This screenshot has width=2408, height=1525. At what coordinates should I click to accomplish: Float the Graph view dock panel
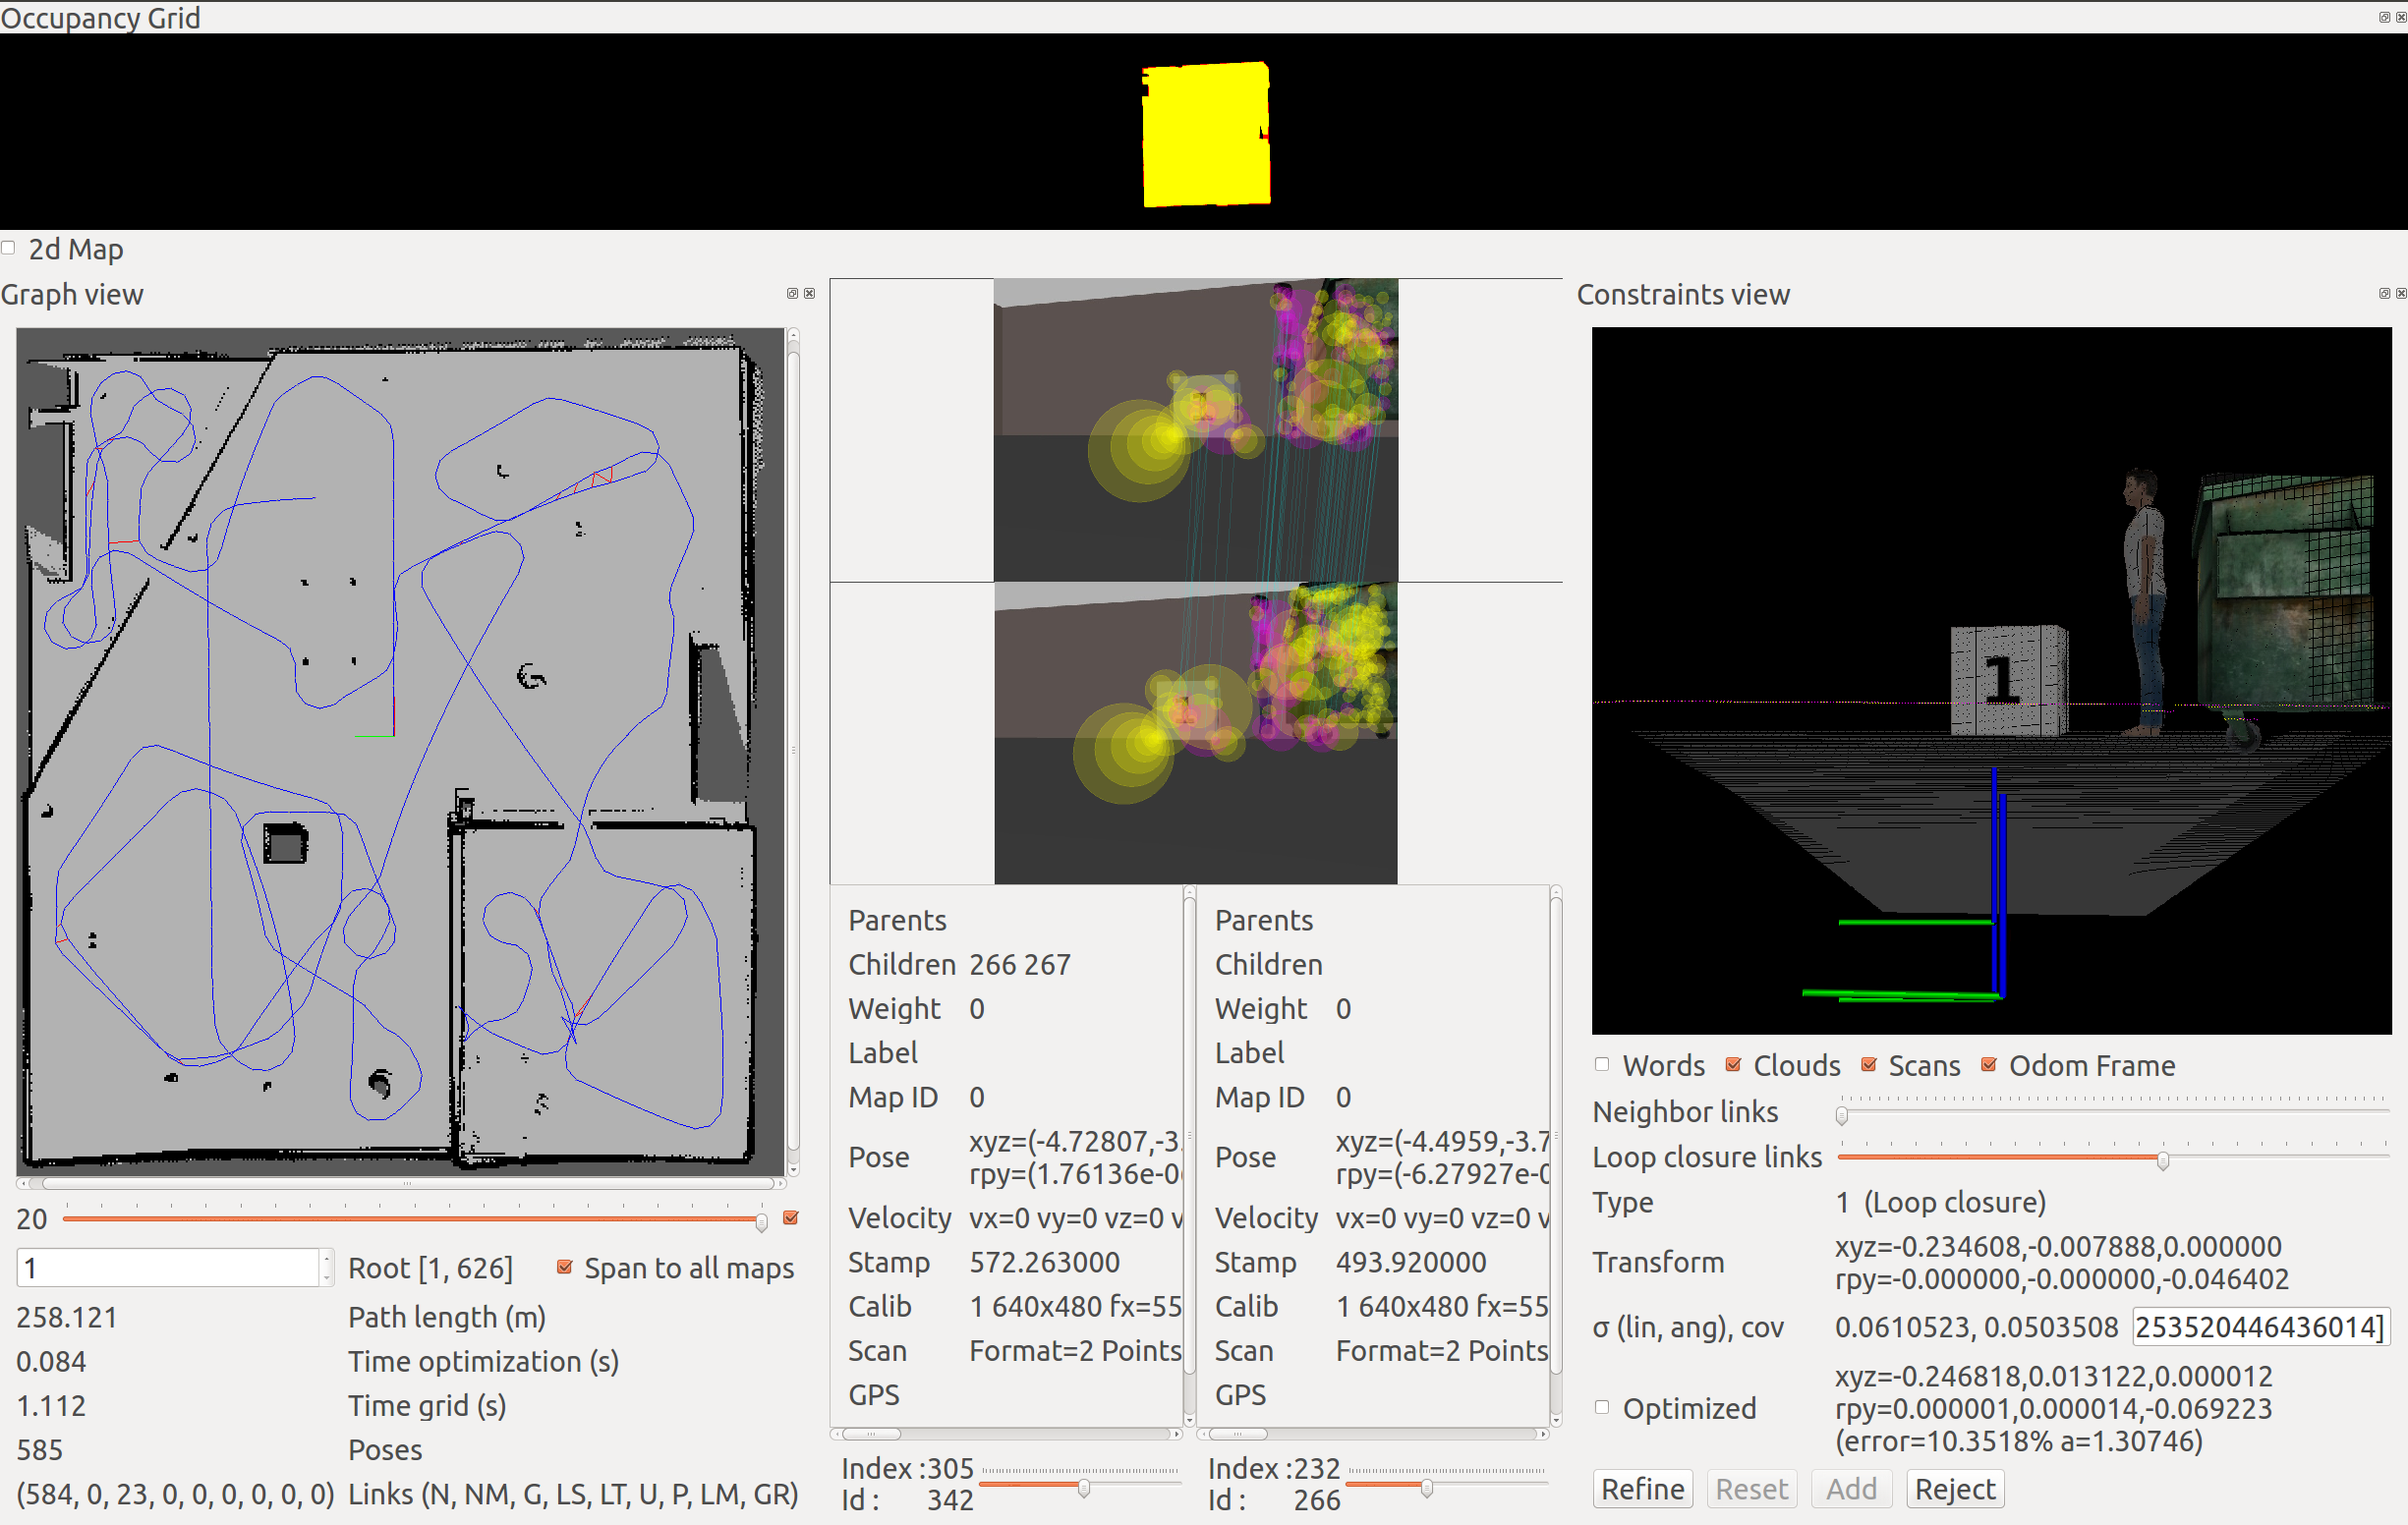(792, 293)
